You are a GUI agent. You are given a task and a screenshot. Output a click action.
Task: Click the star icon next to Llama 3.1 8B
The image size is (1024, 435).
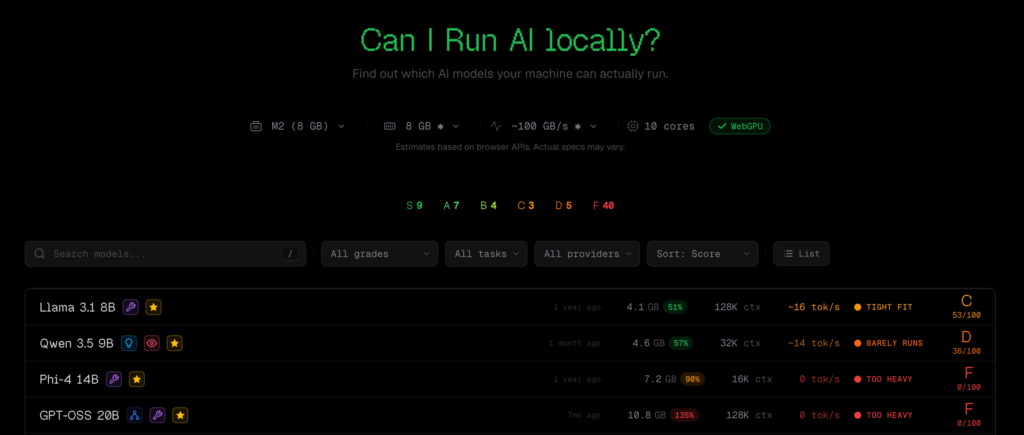pos(153,307)
